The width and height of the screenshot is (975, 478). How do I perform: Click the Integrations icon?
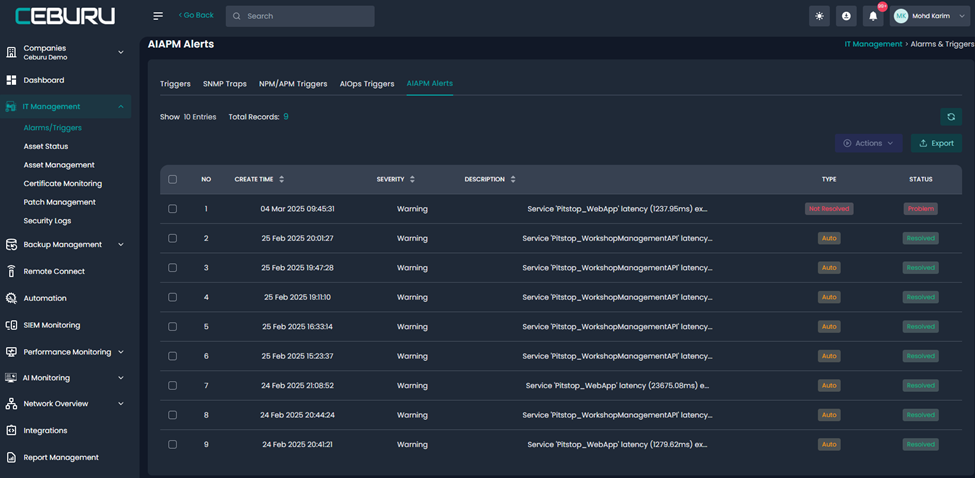tap(11, 431)
